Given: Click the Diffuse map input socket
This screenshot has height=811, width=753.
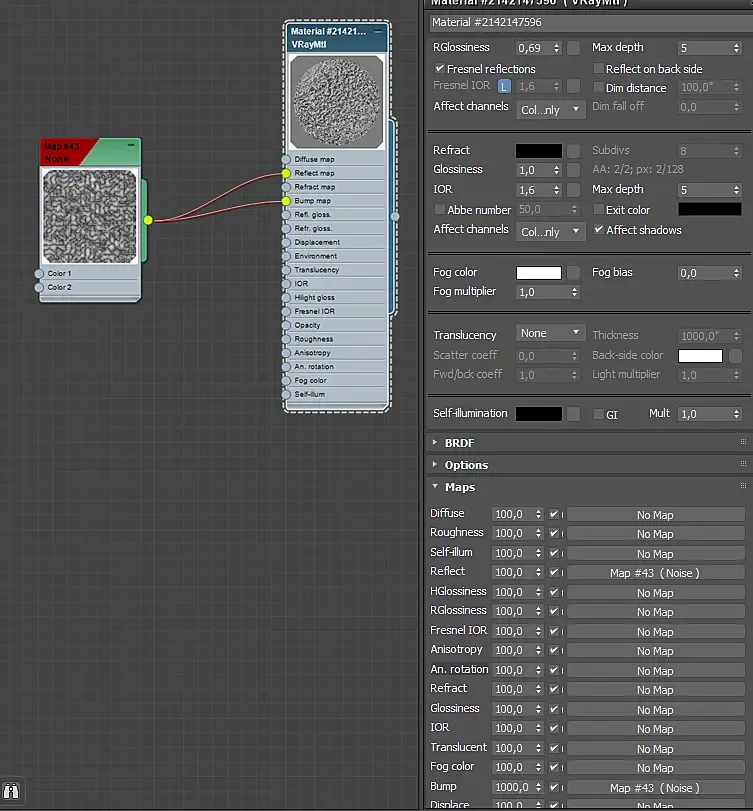Looking at the screenshot, I should [x=287, y=159].
